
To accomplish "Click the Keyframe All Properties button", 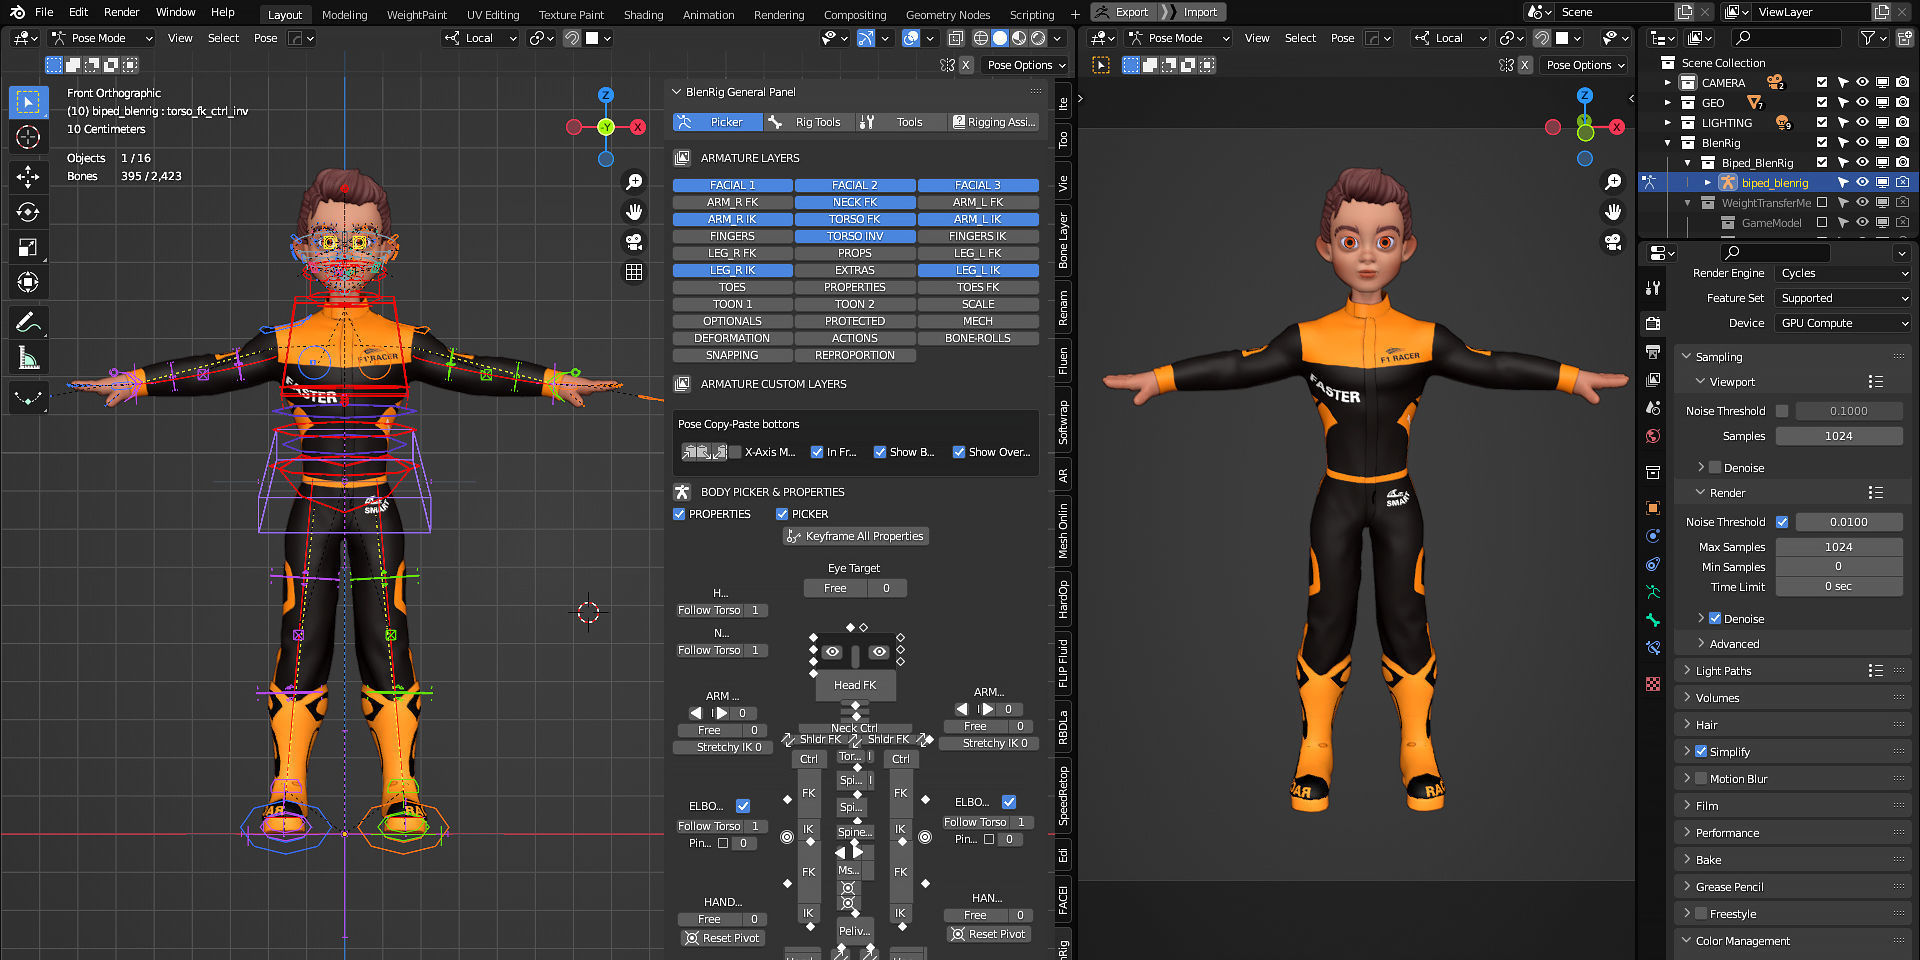I will click(x=855, y=536).
